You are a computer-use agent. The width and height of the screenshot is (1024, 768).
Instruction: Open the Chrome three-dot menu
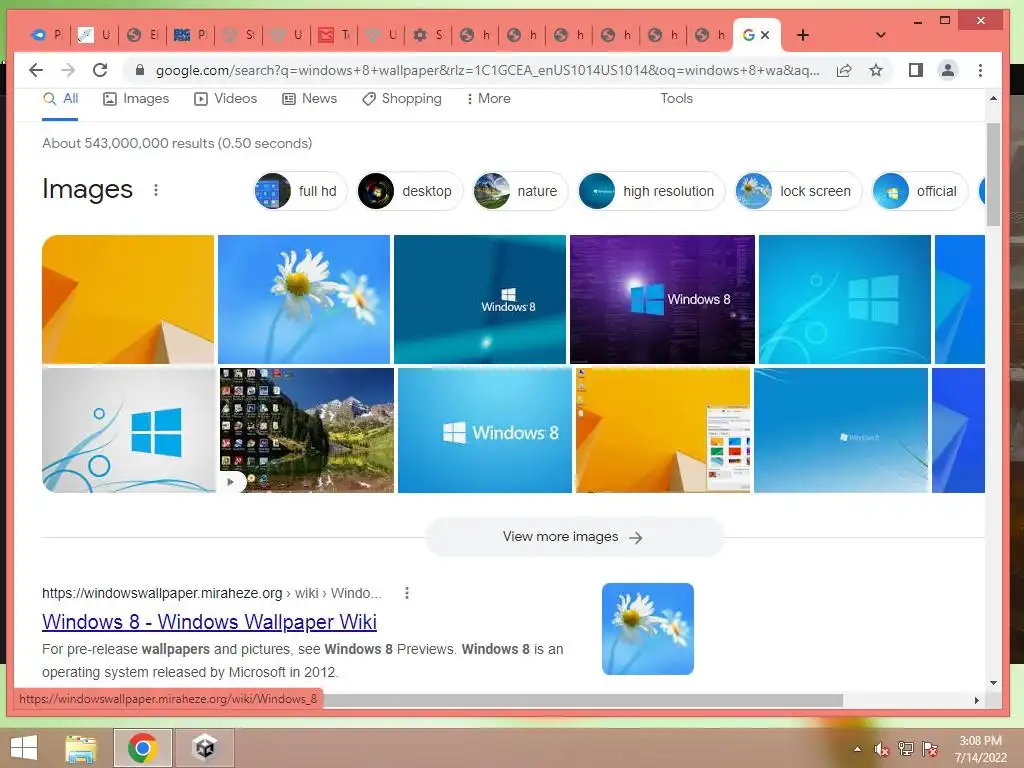(x=980, y=70)
